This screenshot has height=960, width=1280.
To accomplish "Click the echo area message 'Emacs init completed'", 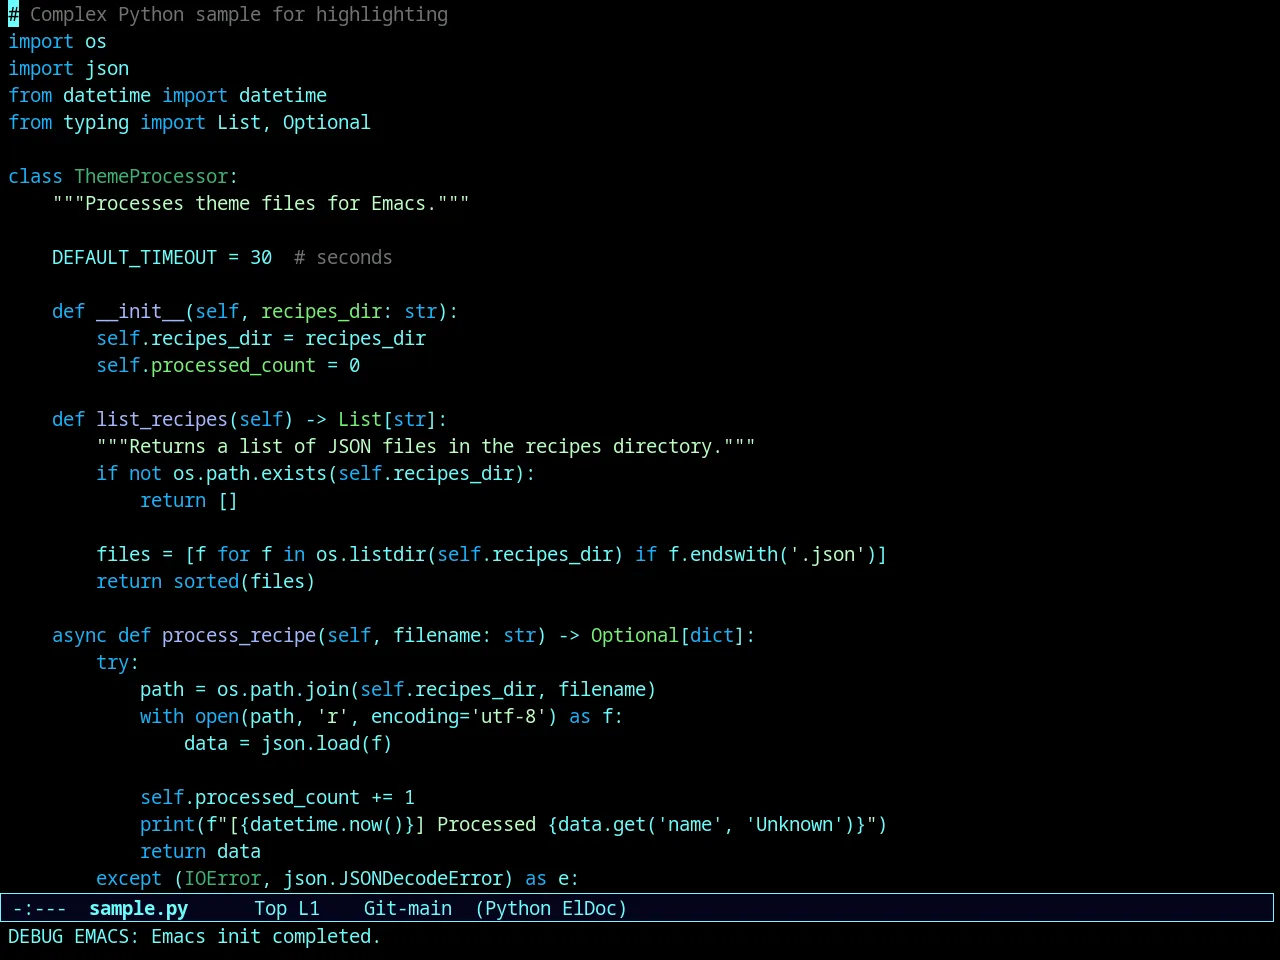I will (x=266, y=936).
